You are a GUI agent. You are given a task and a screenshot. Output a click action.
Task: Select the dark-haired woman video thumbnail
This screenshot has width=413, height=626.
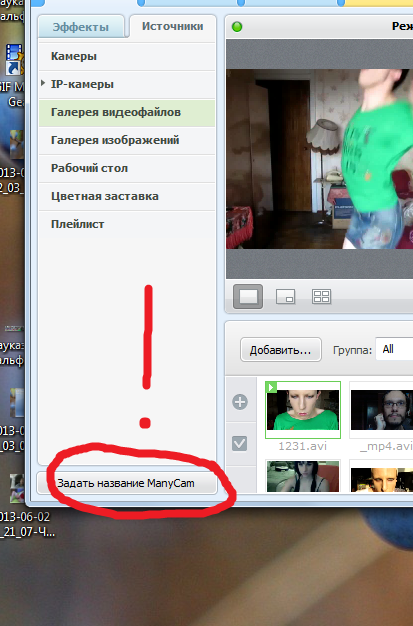click(x=303, y=476)
